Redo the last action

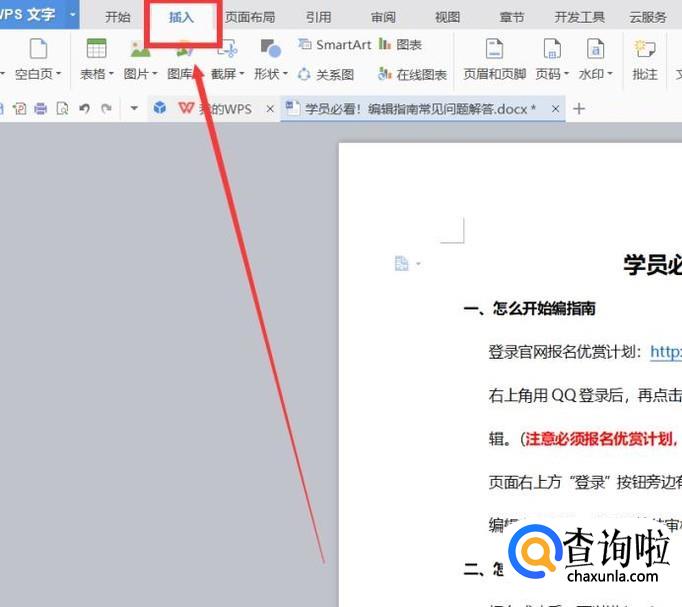coord(106,108)
